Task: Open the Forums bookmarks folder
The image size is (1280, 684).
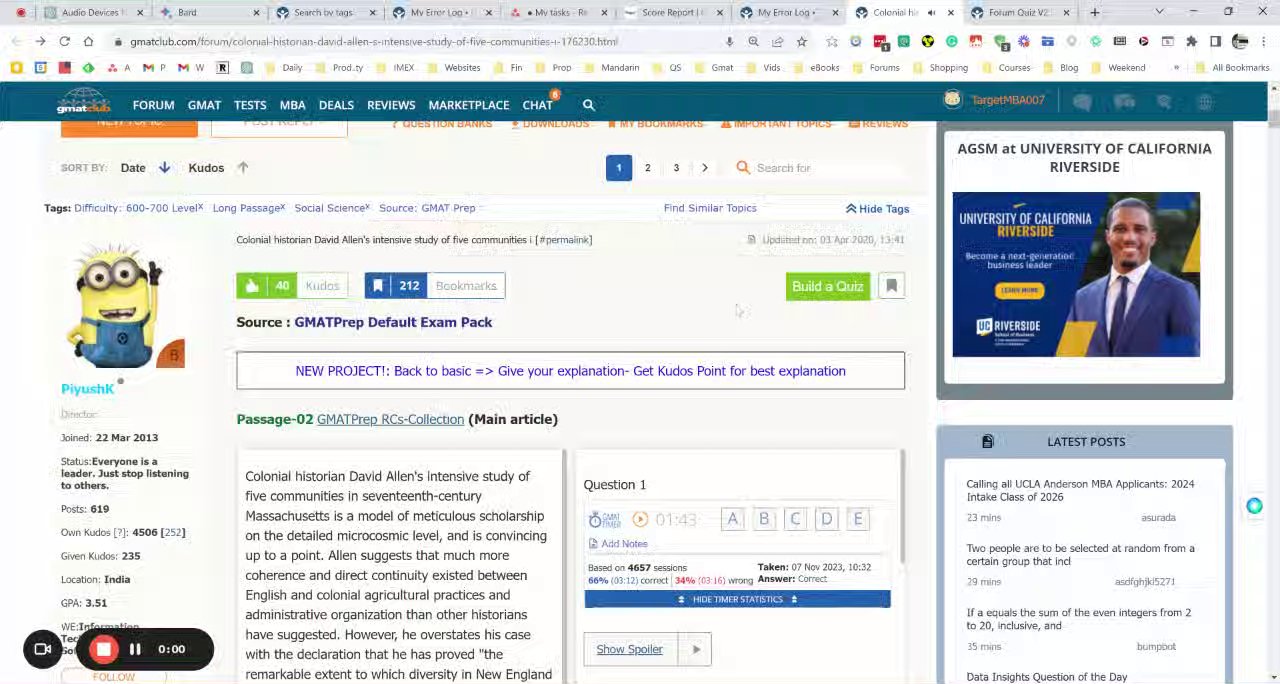Action: [875, 68]
